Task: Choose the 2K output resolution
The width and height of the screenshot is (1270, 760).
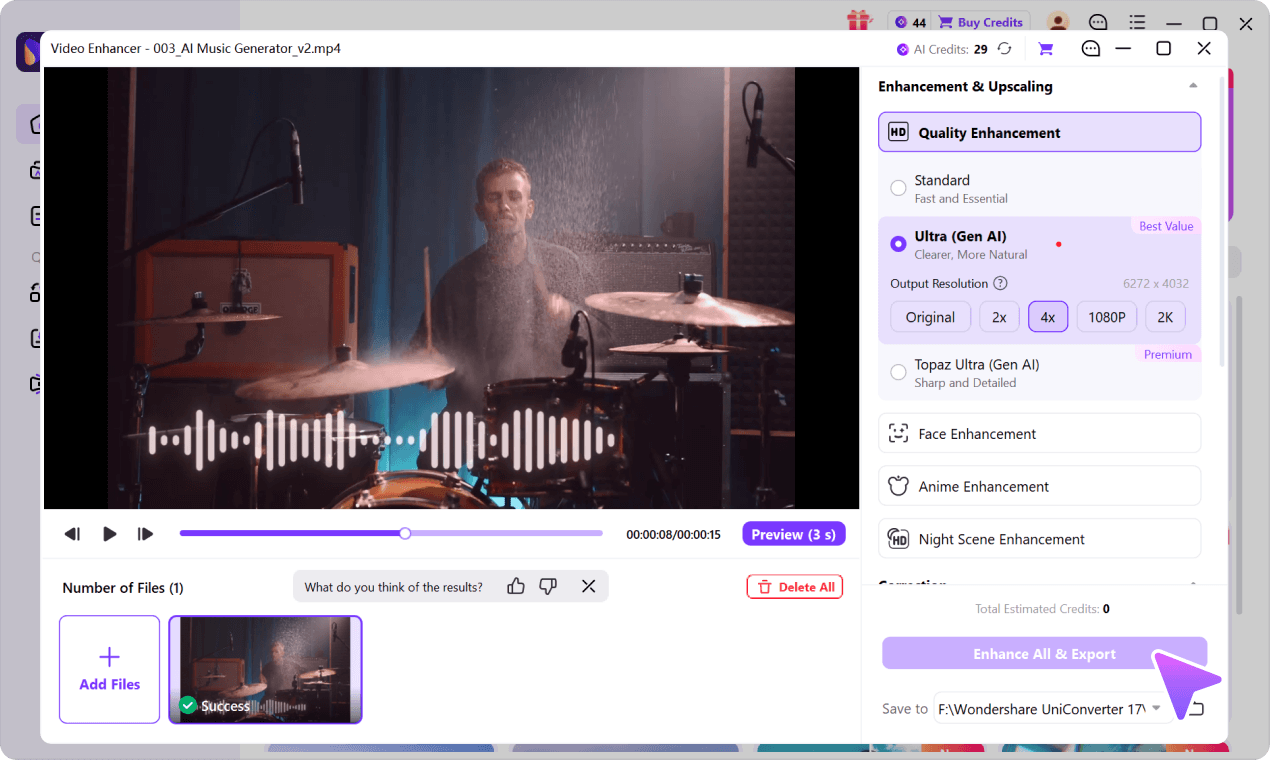Action: tap(1165, 317)
